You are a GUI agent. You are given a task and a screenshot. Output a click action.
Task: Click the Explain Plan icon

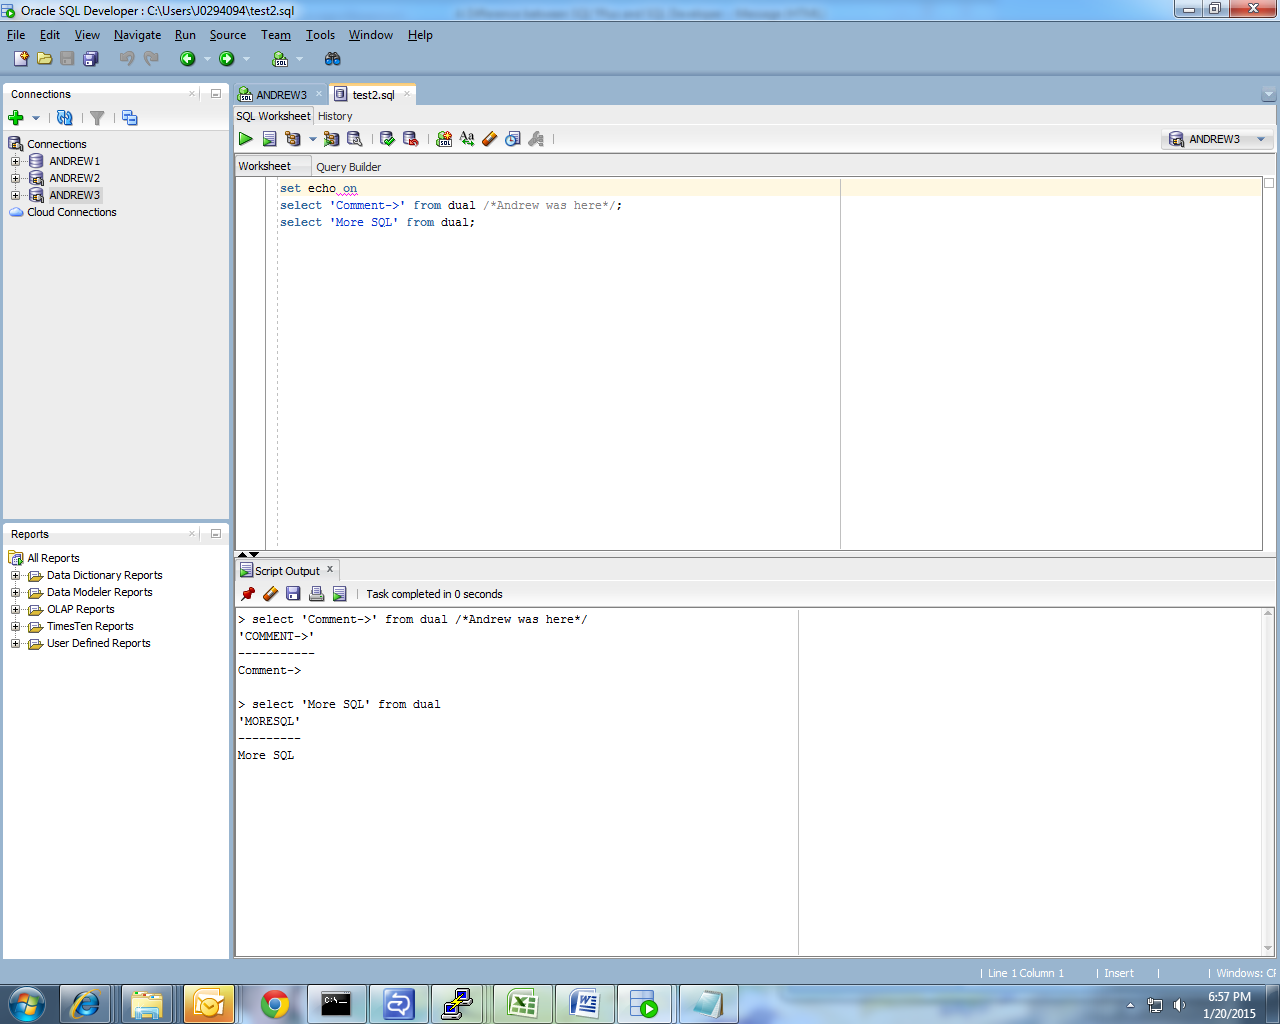tap(293, 139)
